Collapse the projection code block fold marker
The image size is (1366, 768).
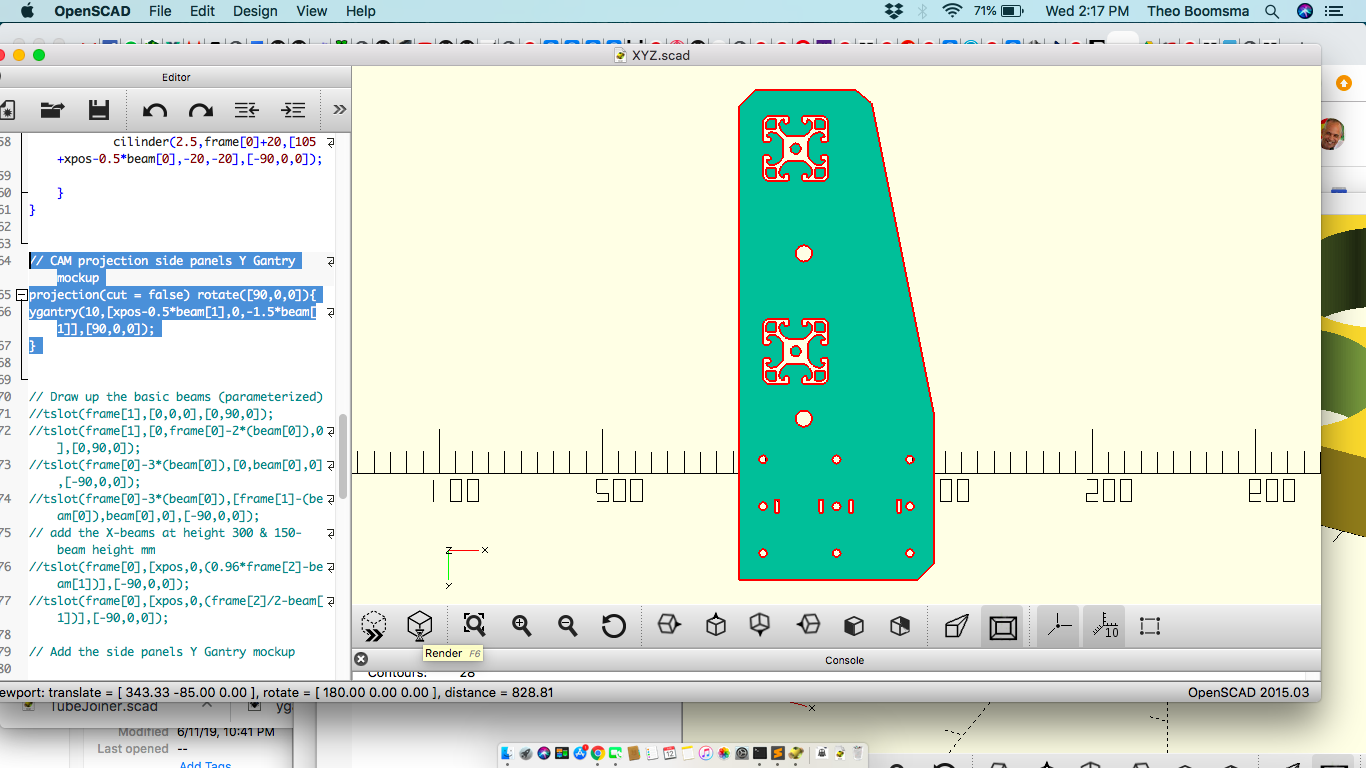tap(22, 295)
